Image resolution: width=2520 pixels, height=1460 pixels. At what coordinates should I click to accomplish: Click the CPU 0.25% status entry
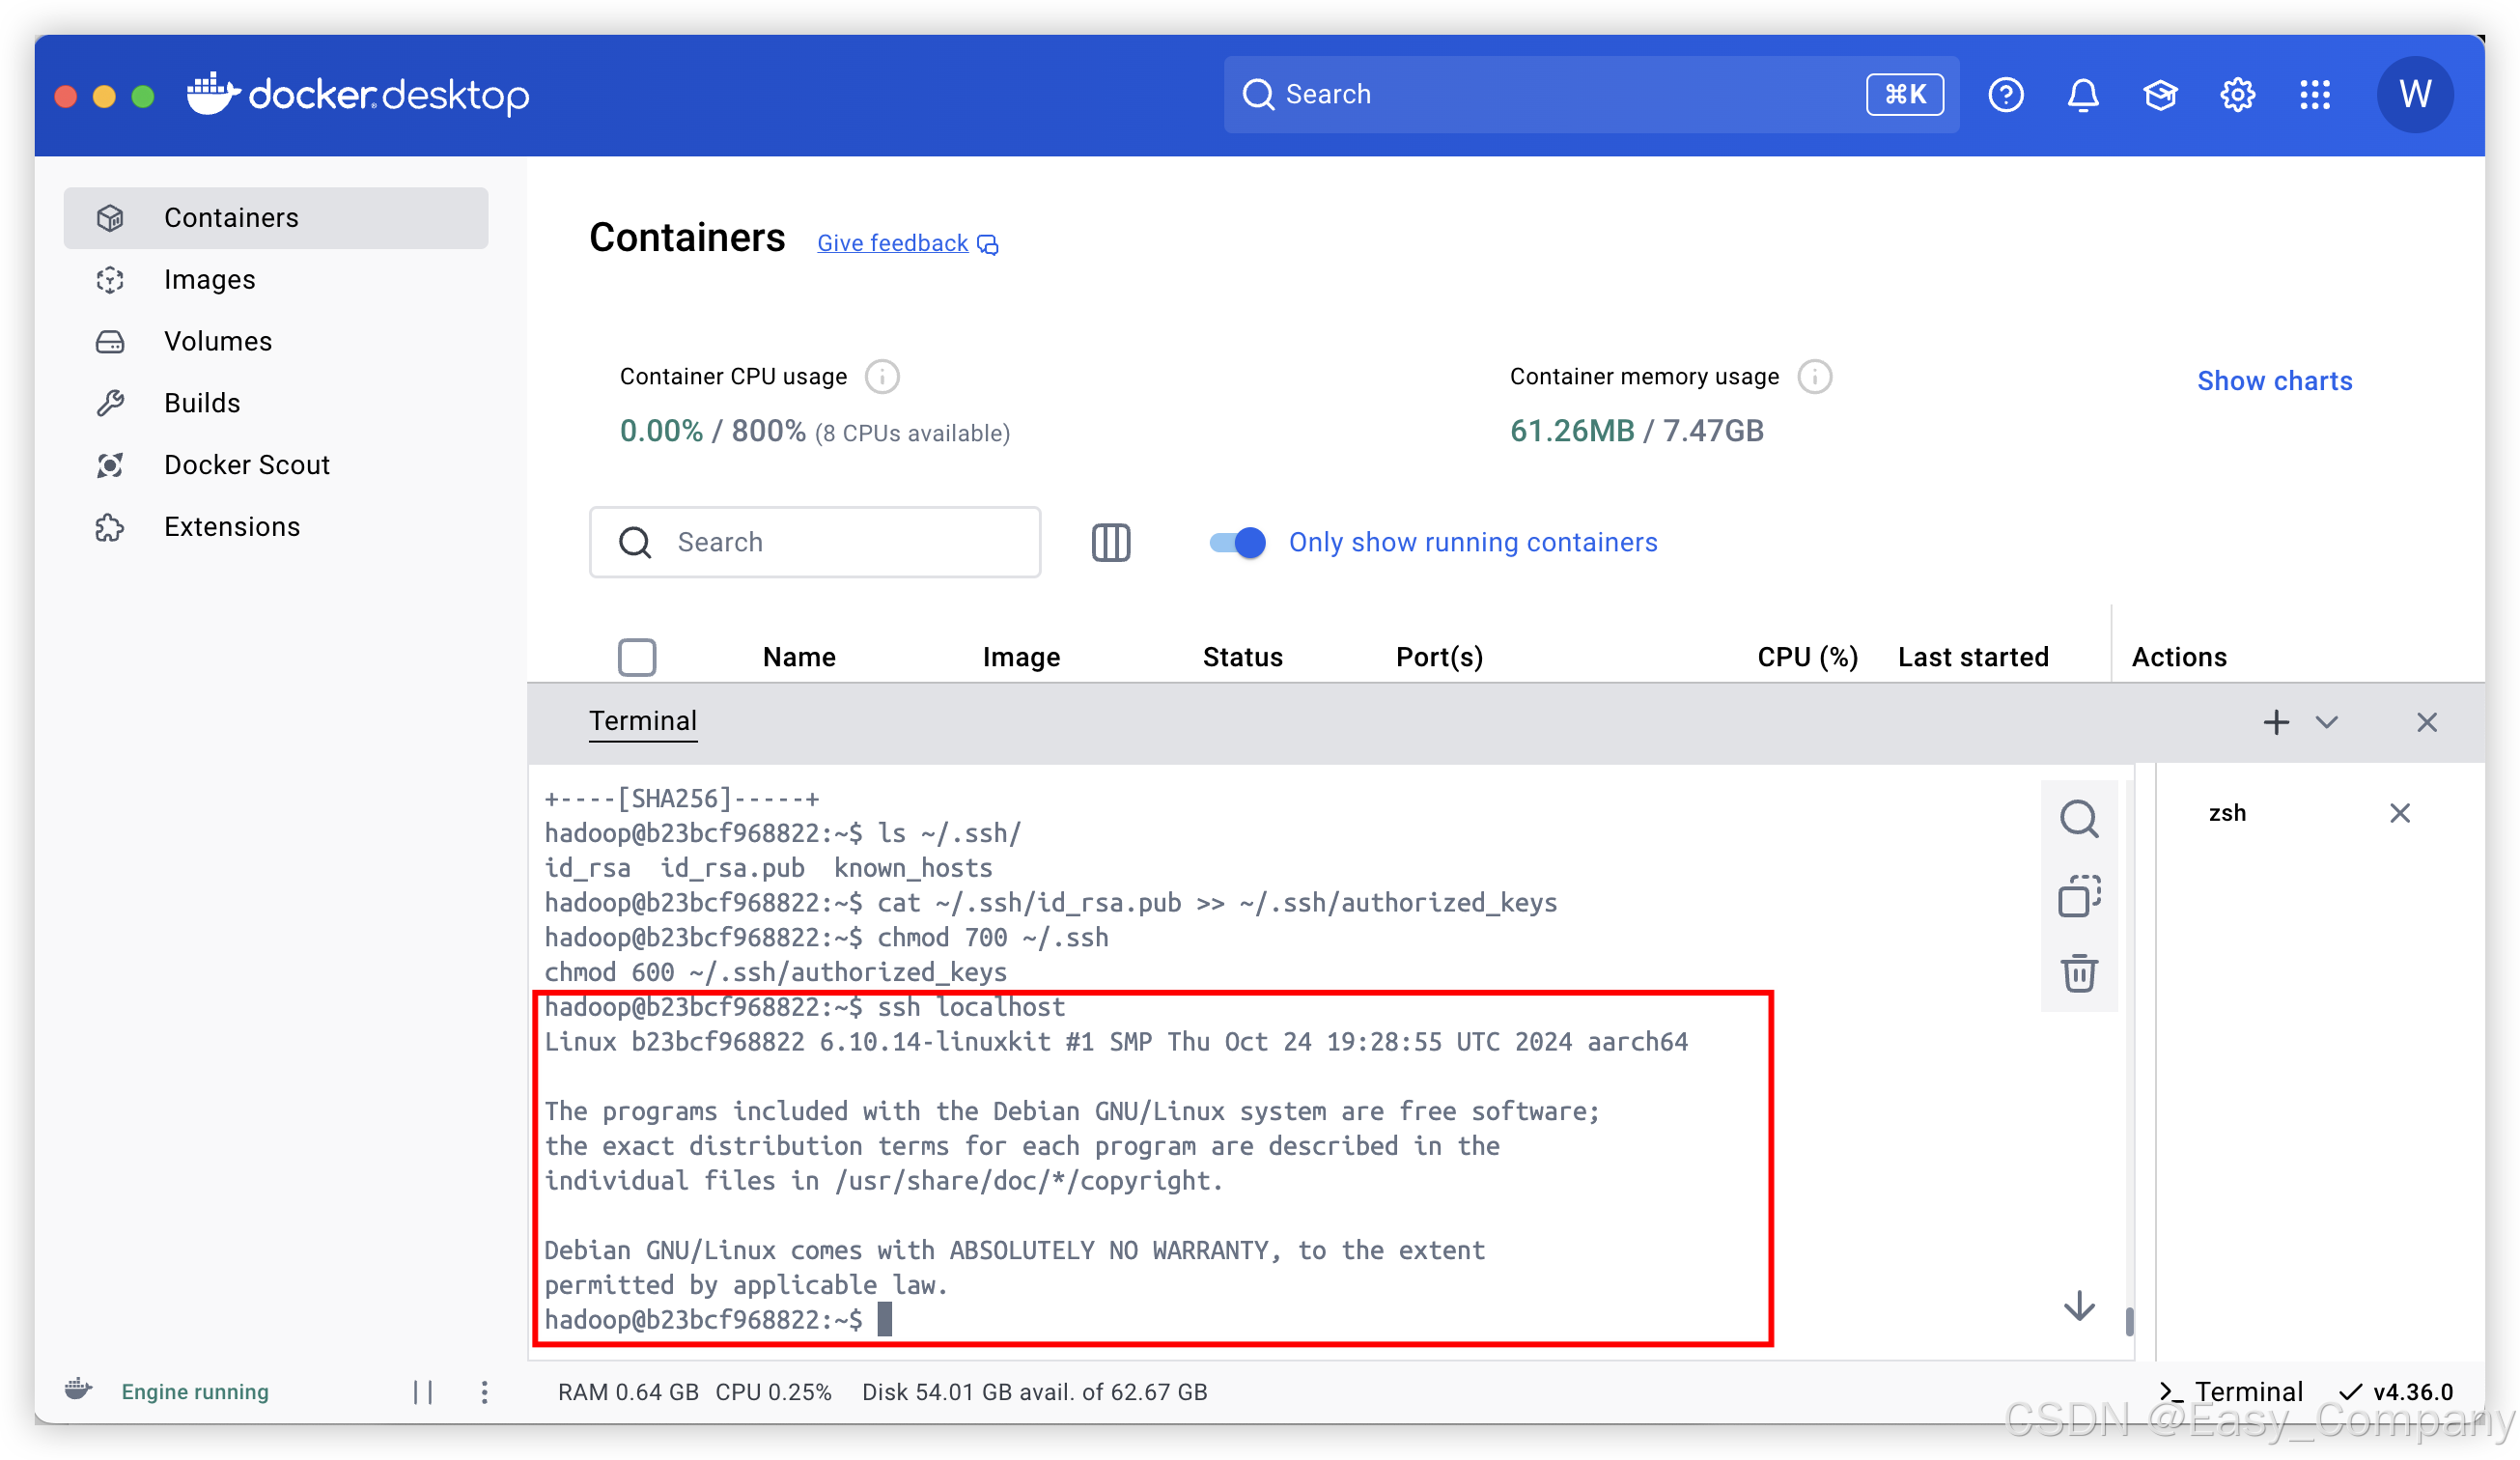(773, 1392)
